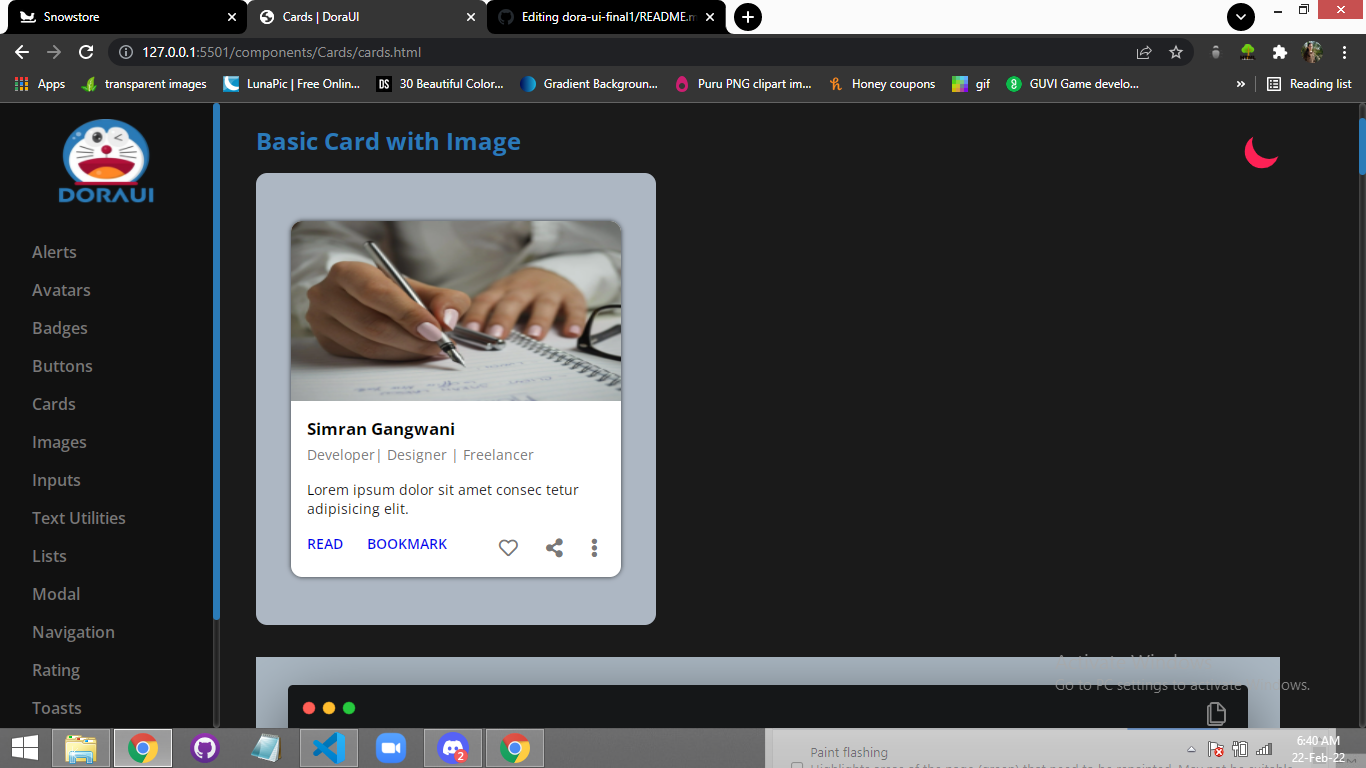Open the LunaPic bookmark
1366x768 pixels.
(292, 84)
